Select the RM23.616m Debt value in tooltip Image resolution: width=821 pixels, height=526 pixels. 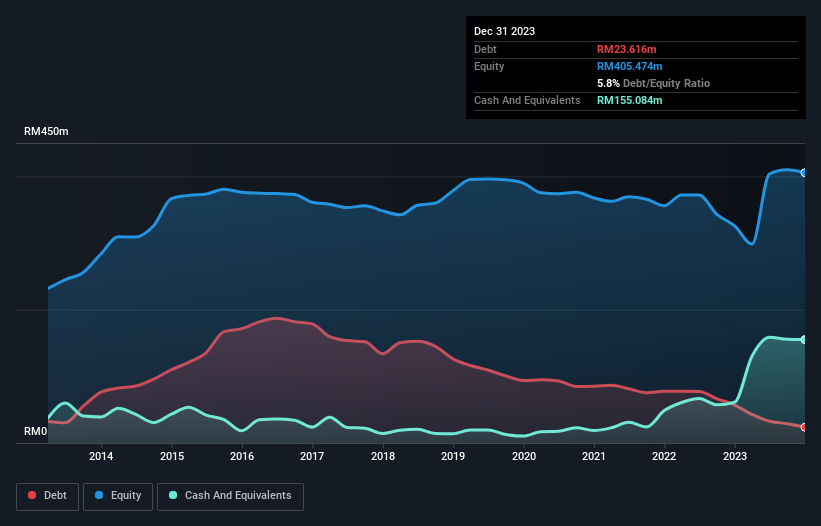pos(629,49)
